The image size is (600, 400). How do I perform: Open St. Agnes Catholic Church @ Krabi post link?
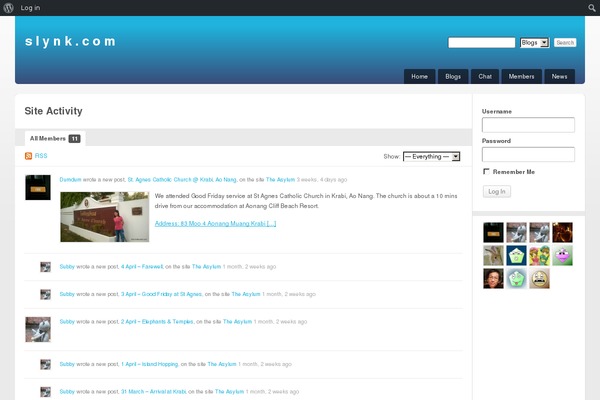[x=182, y=180]
